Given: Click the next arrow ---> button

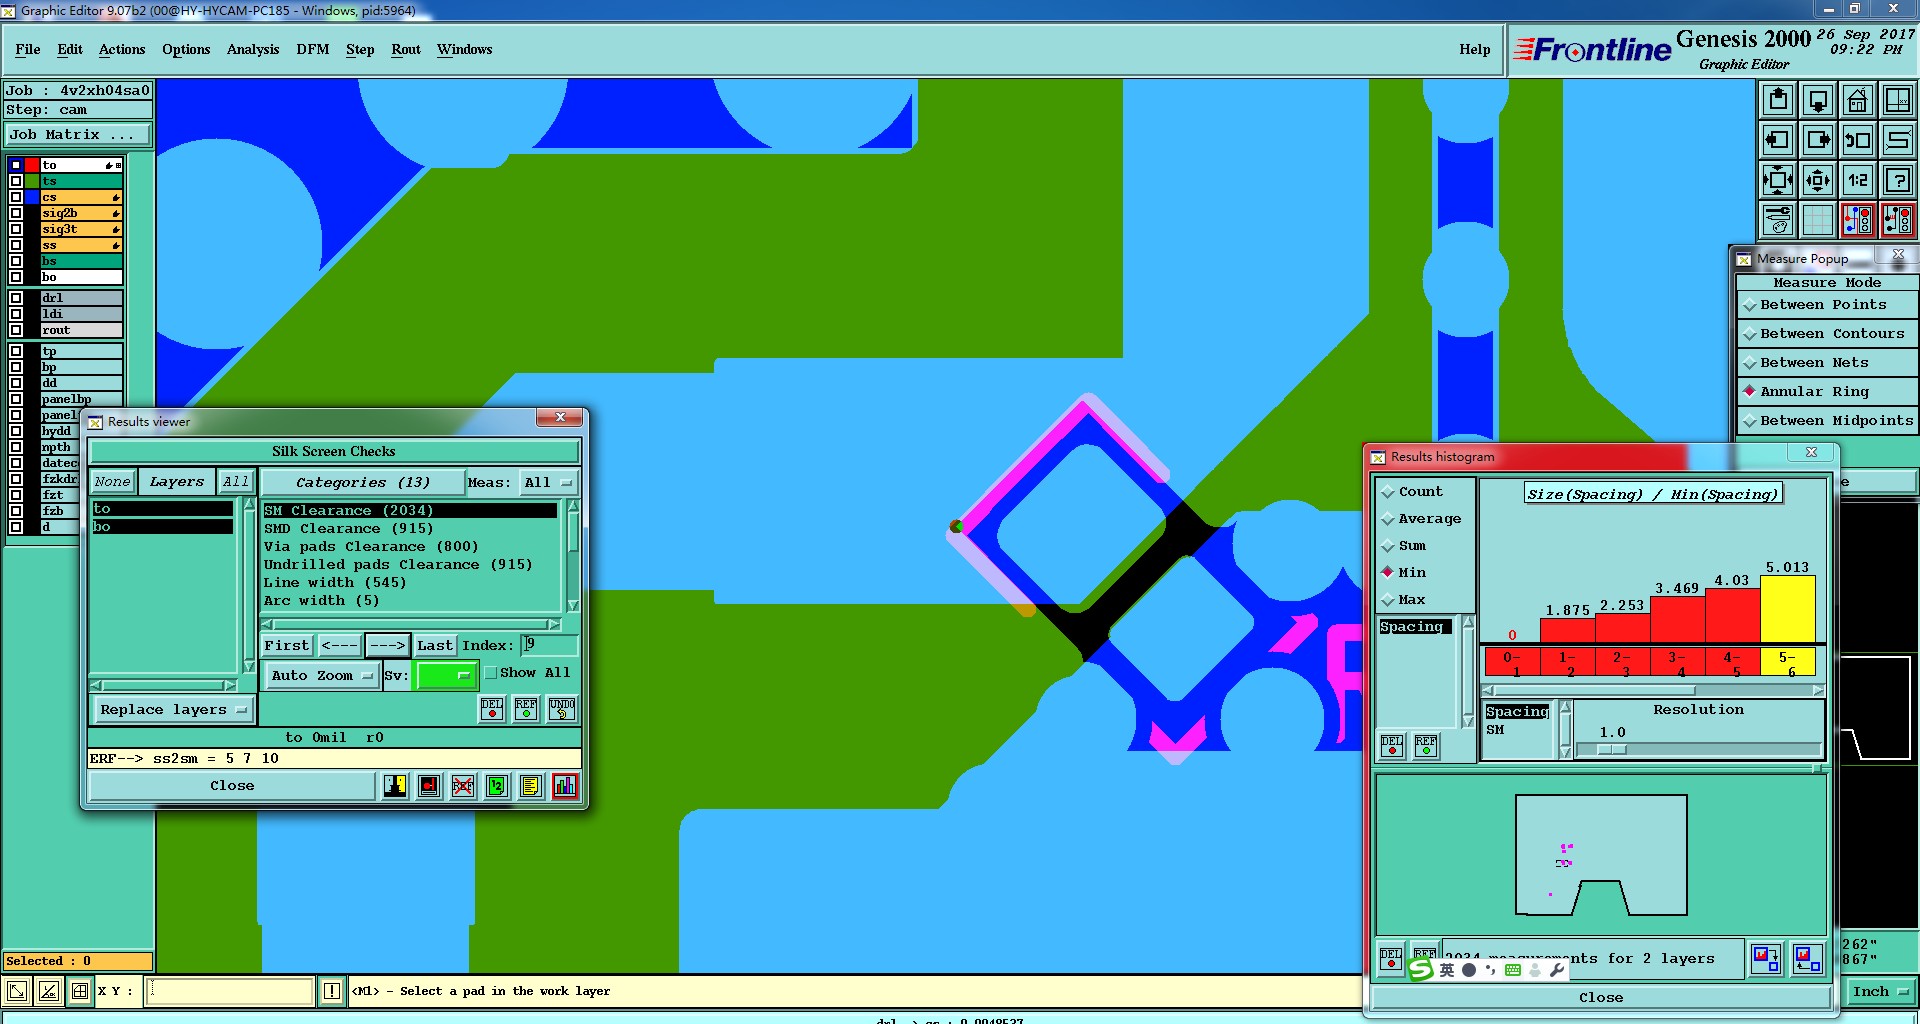Looking at the screenshot, I should click(x=387, y=646).
